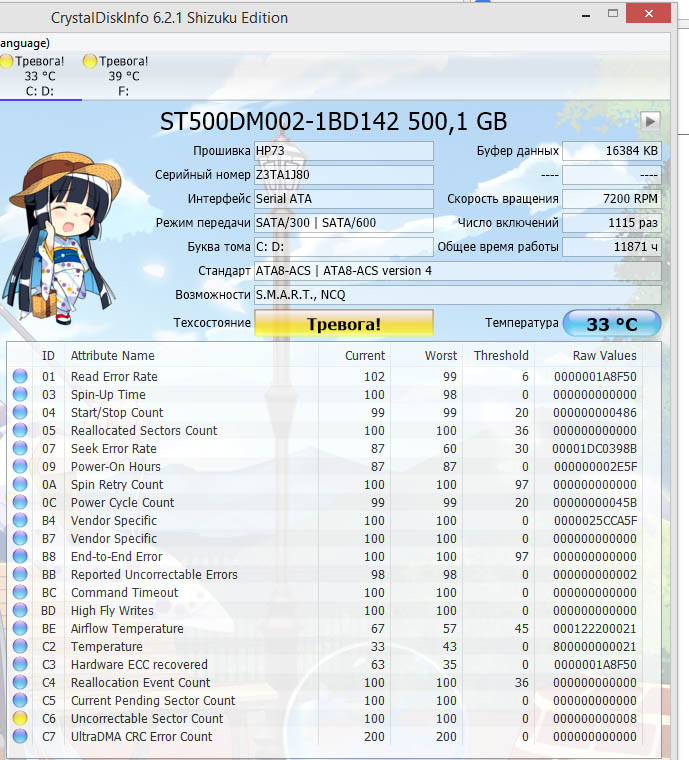Screen dimensions: 689x760
Task: Click the Spin Retry Count status circle
Action: (20, 484)
